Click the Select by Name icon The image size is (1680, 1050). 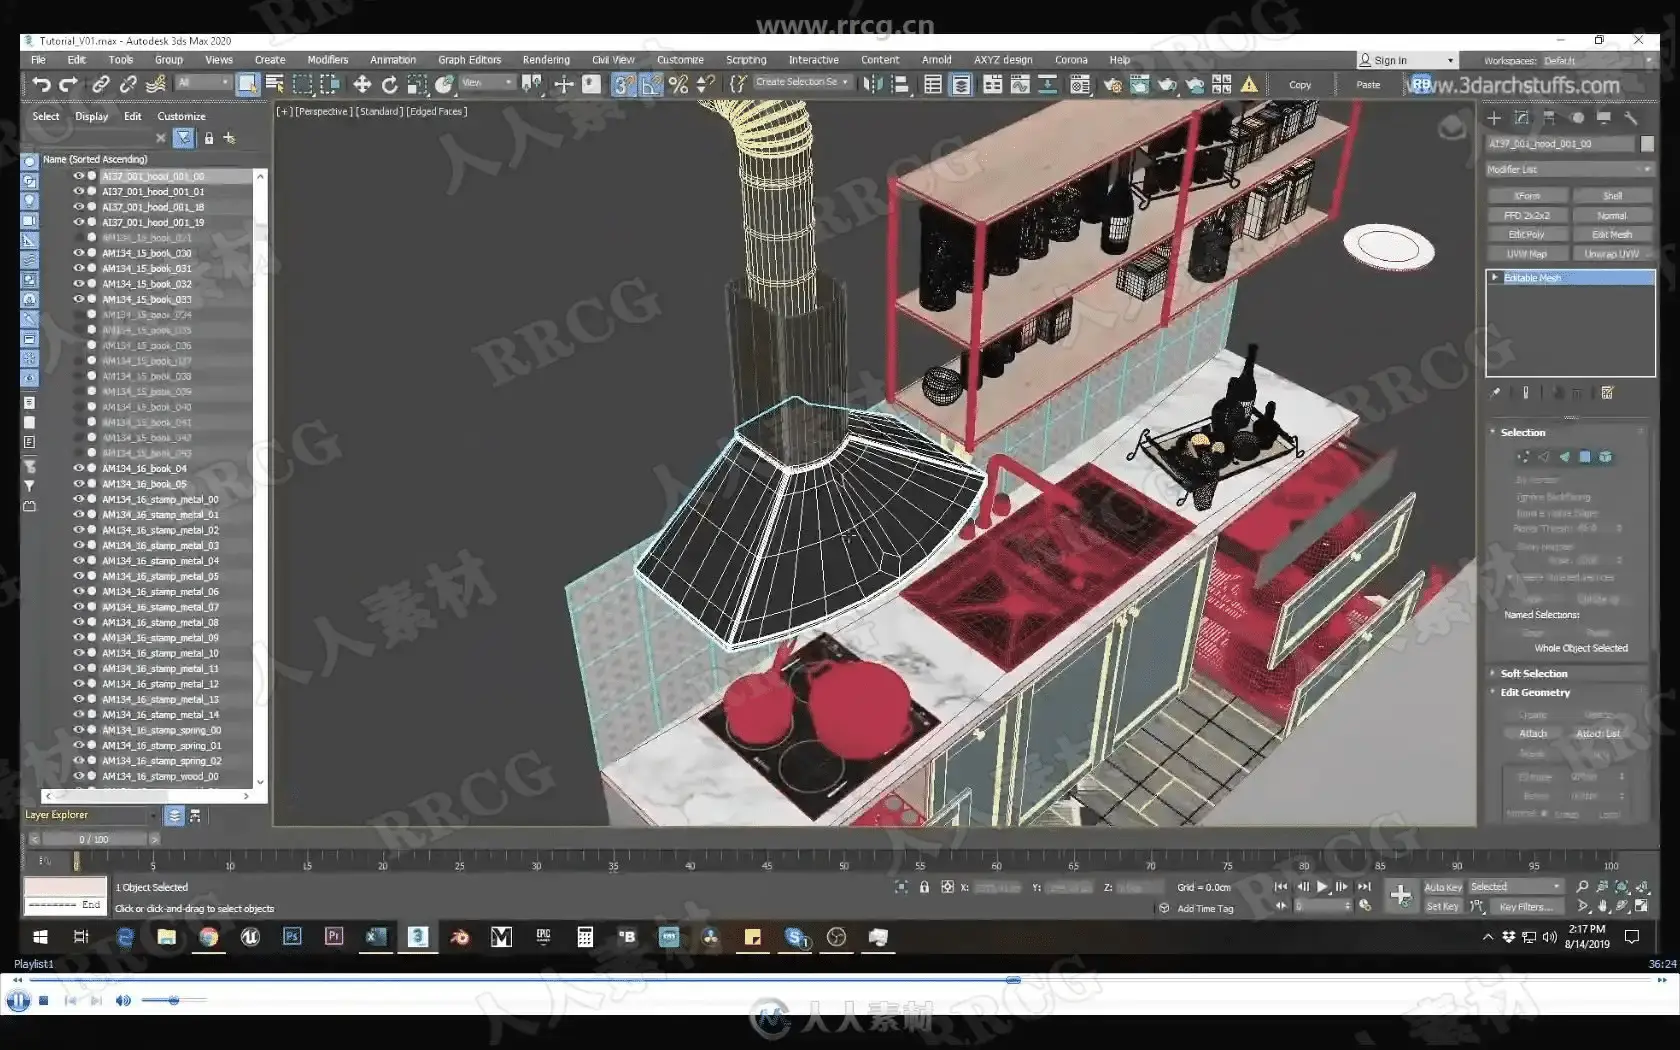click(274, 85)
